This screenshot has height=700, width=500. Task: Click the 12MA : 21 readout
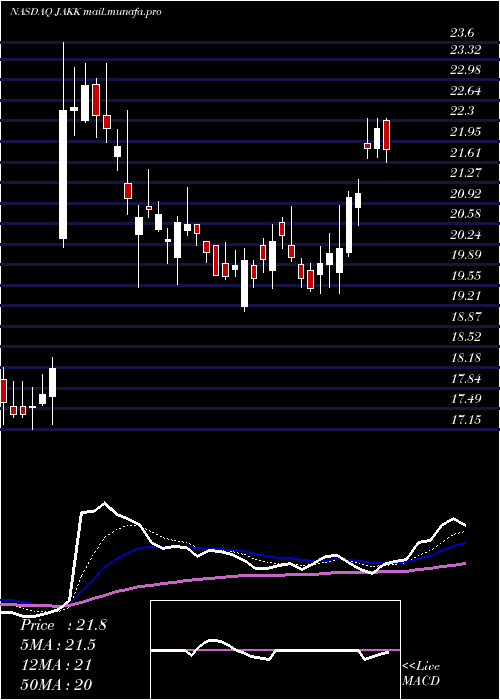click(x=56, y=665)
